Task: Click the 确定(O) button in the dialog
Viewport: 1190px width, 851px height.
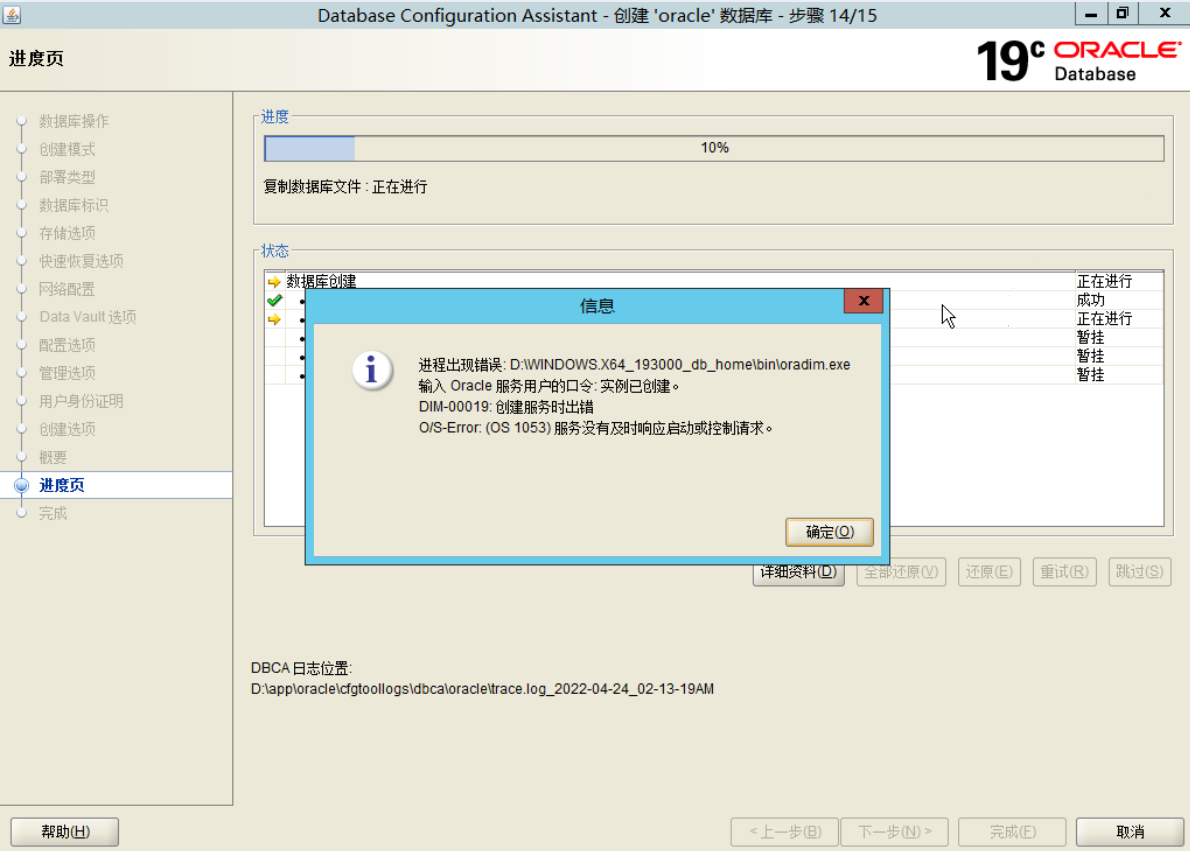Action: tap(829, 532)
